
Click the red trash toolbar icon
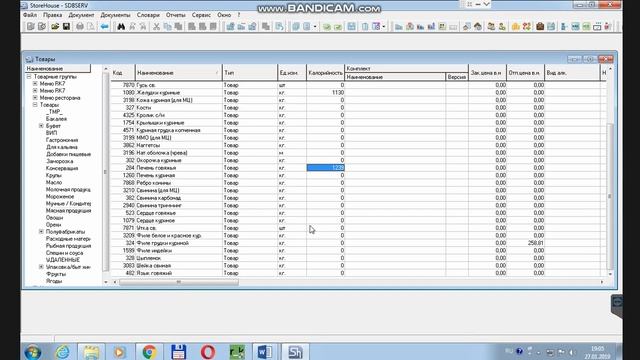608,27
